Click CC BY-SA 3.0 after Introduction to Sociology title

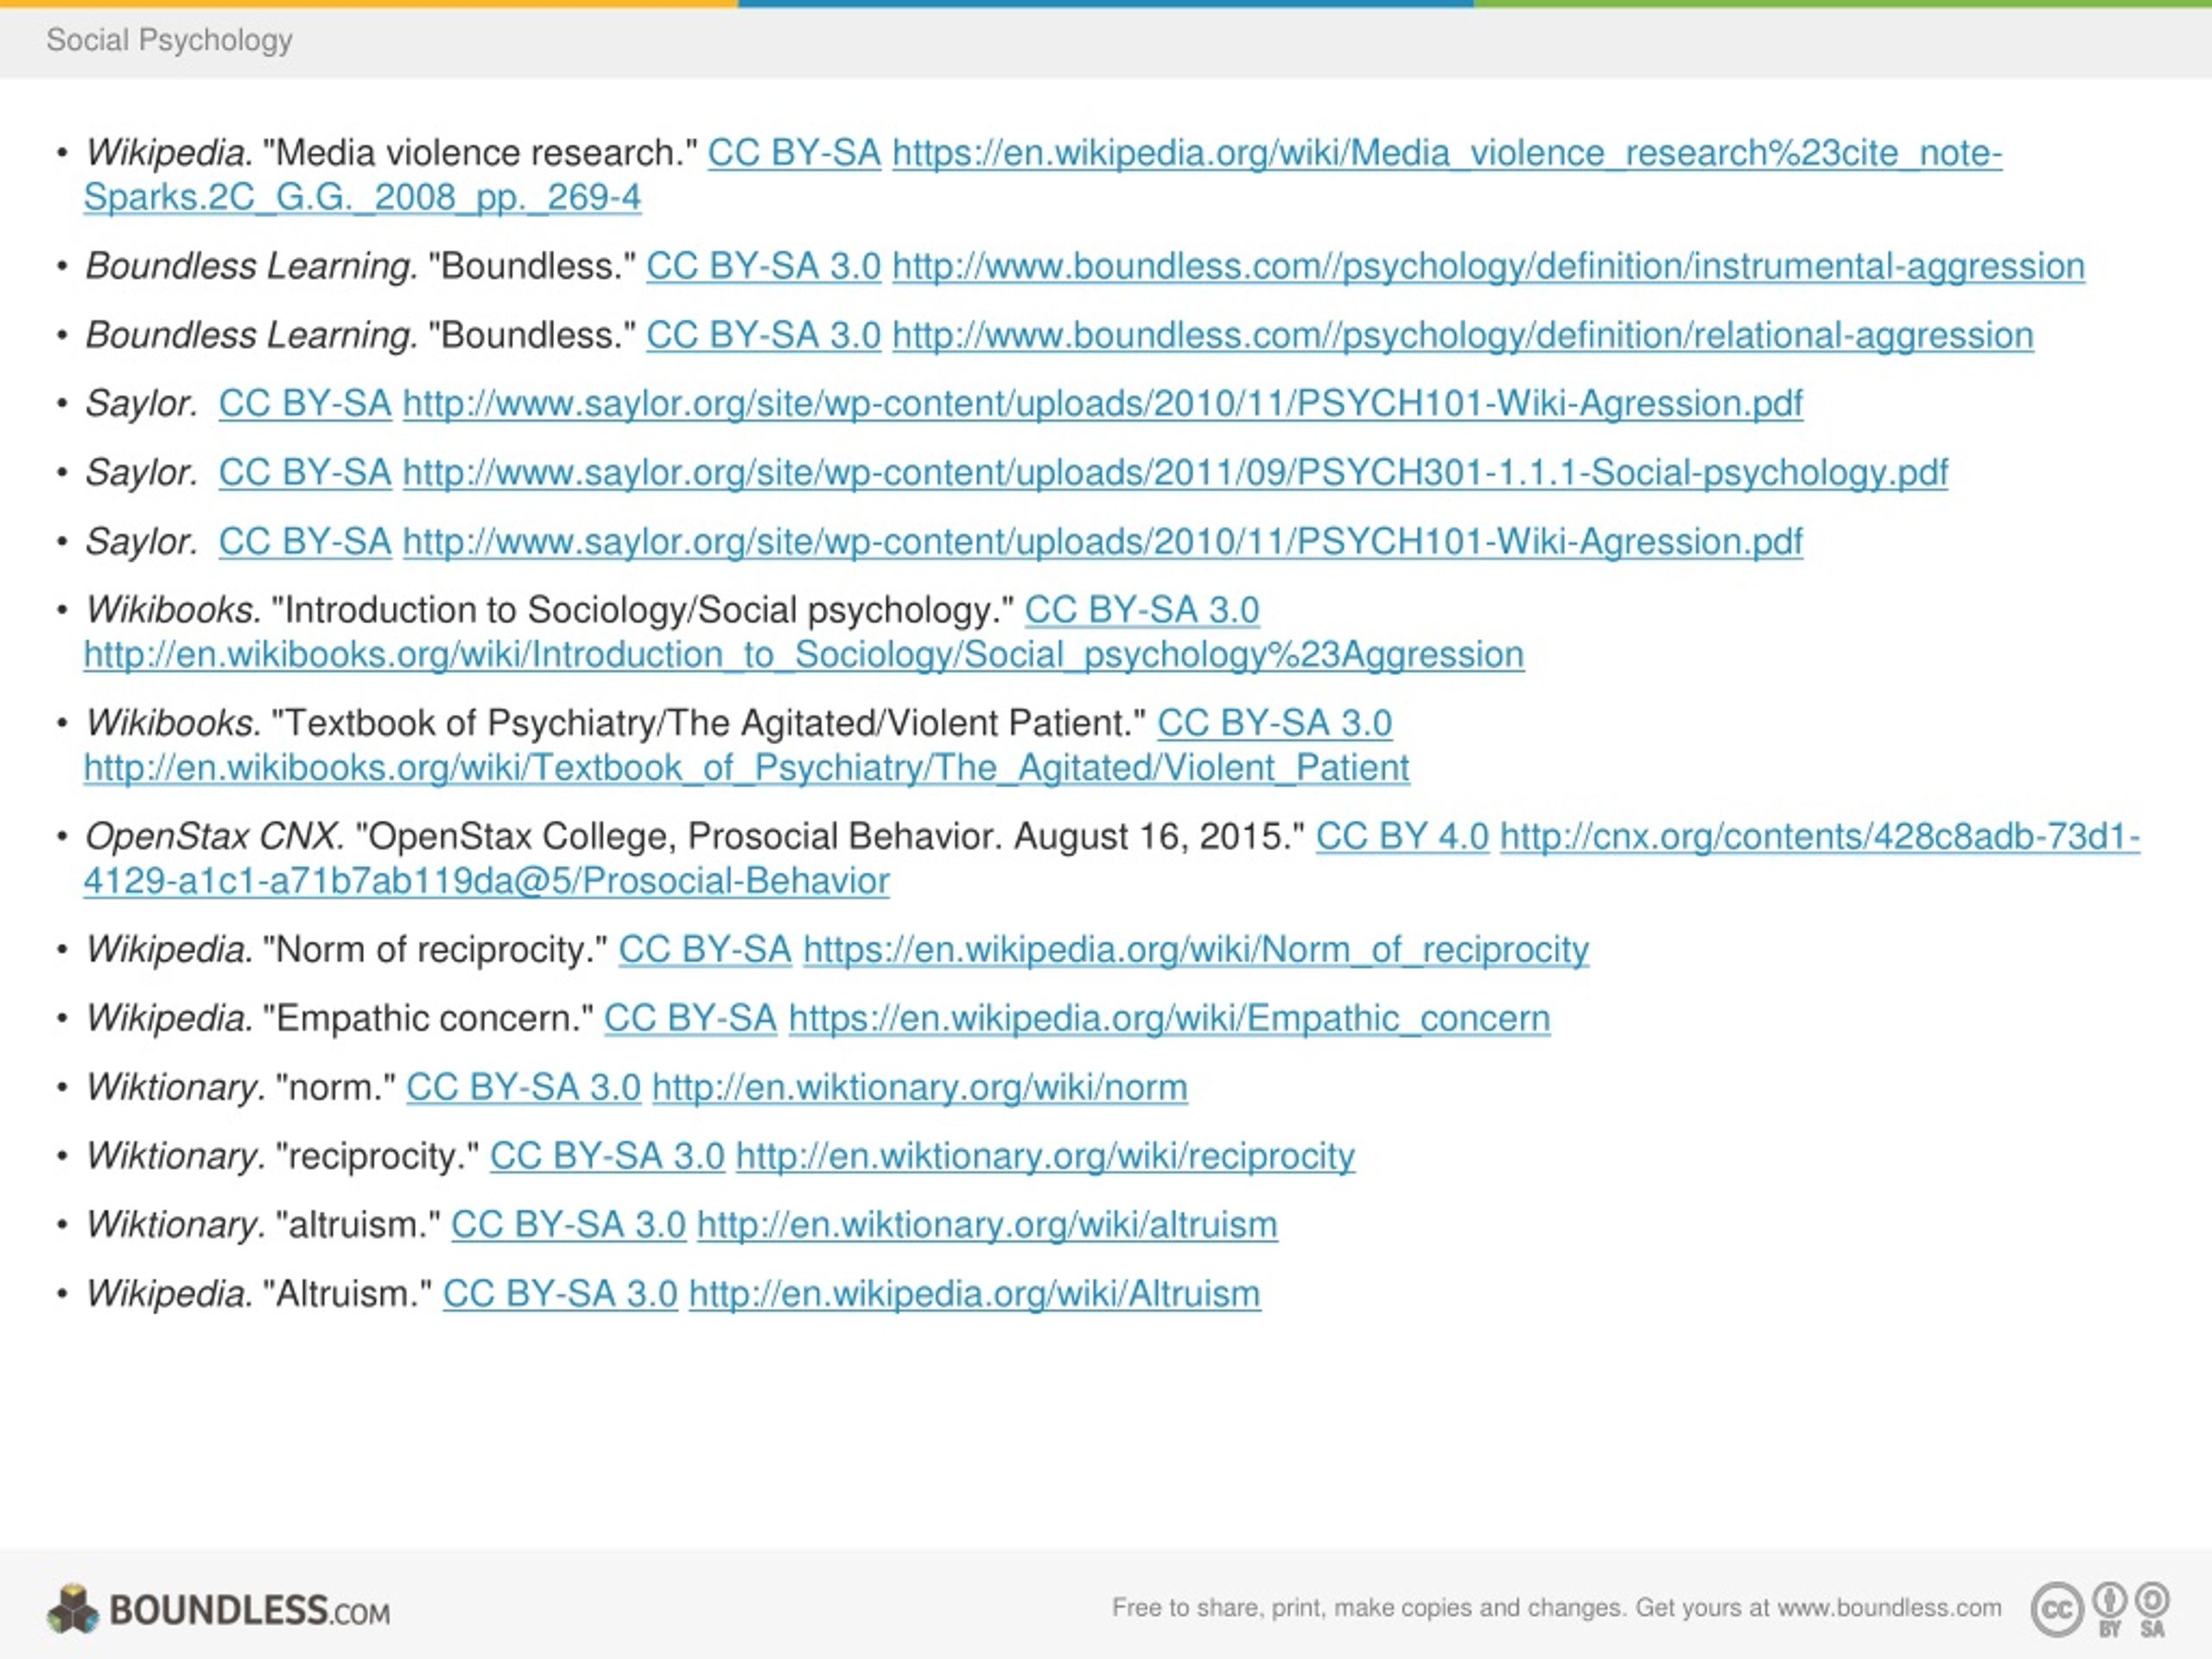tap(1142, 611)
